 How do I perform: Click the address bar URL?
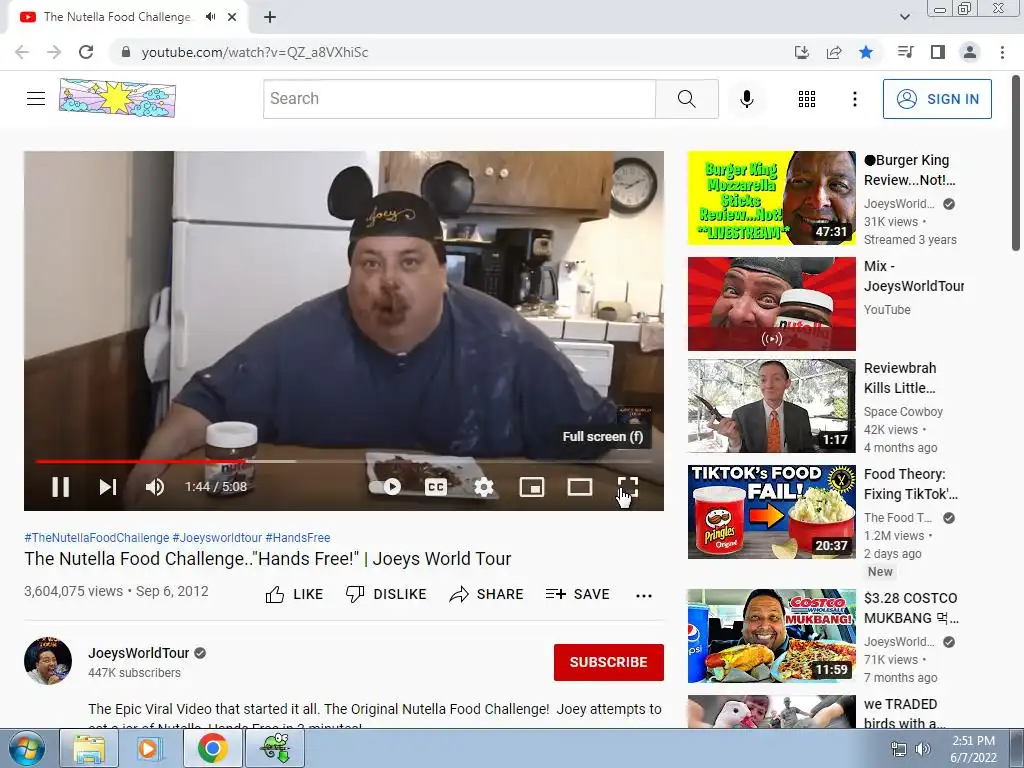pos(255,52)
